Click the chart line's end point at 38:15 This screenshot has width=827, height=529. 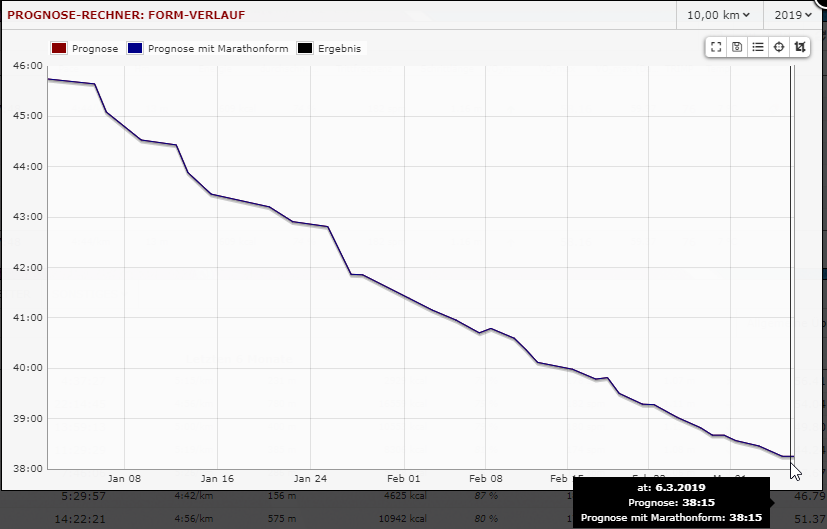(x=791, y=456)
